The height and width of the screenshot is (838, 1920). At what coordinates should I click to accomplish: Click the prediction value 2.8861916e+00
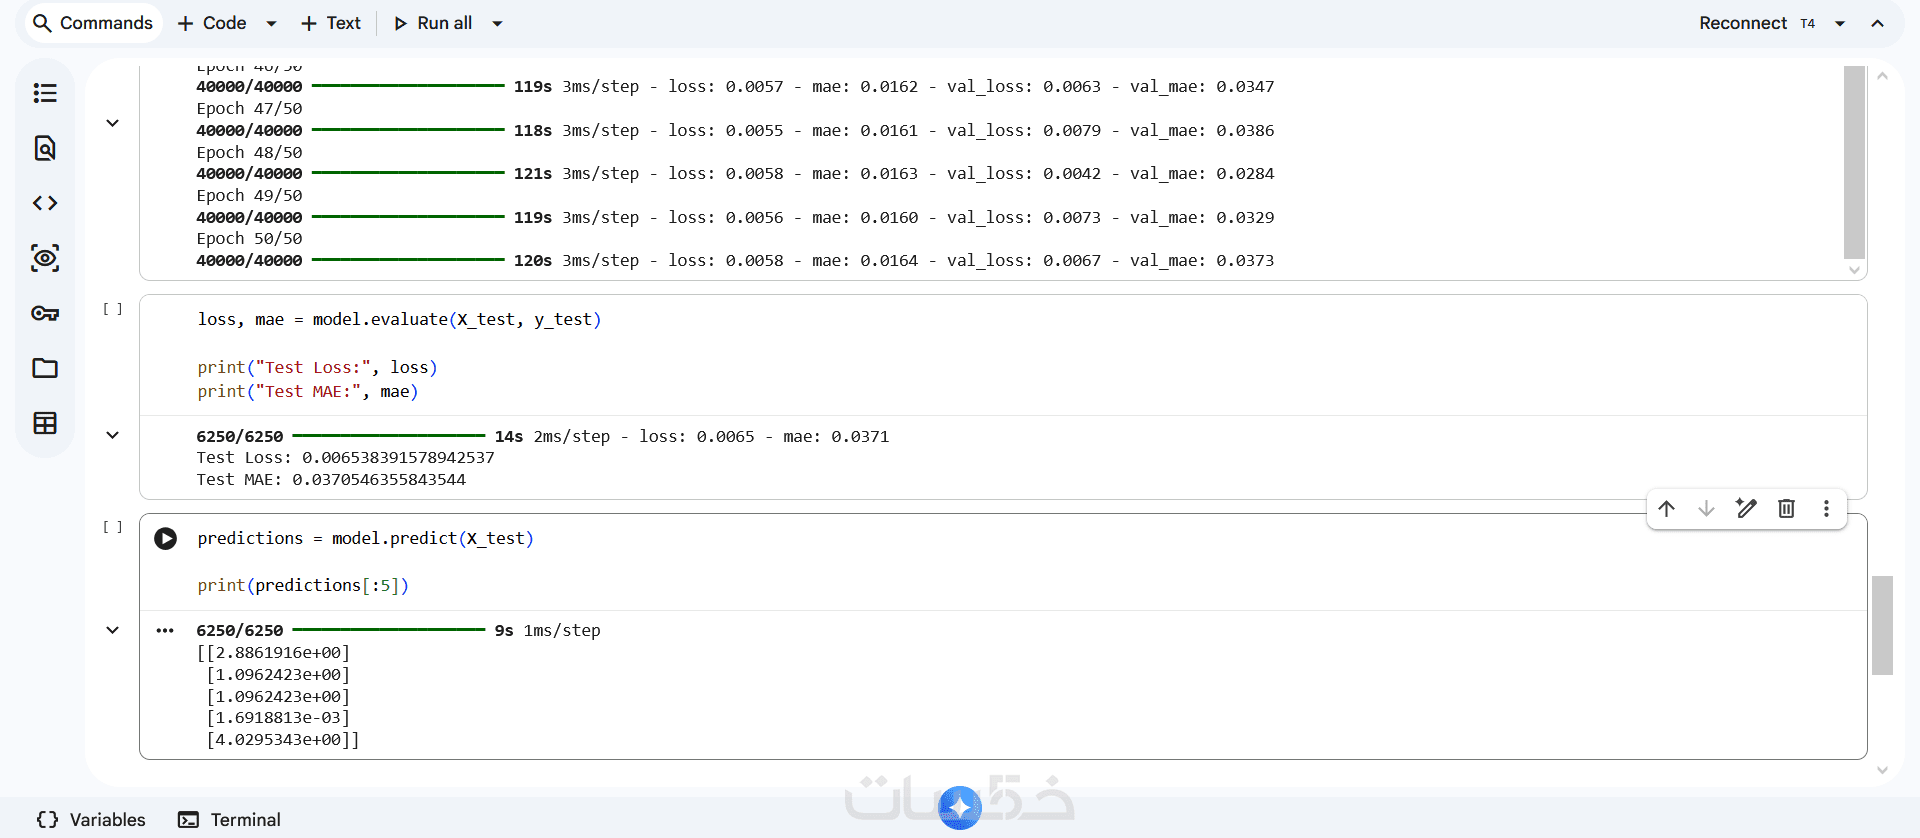point(279,653)
